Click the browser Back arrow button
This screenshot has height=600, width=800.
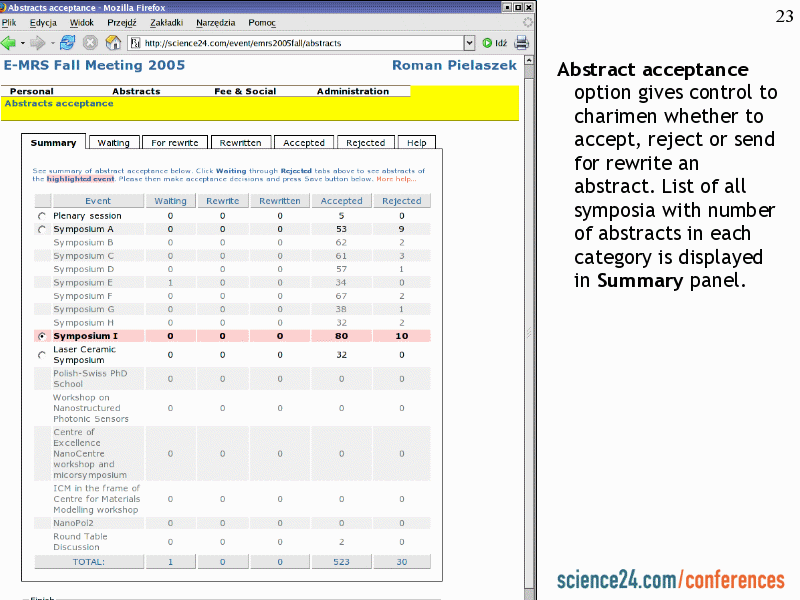click(9, 43)
